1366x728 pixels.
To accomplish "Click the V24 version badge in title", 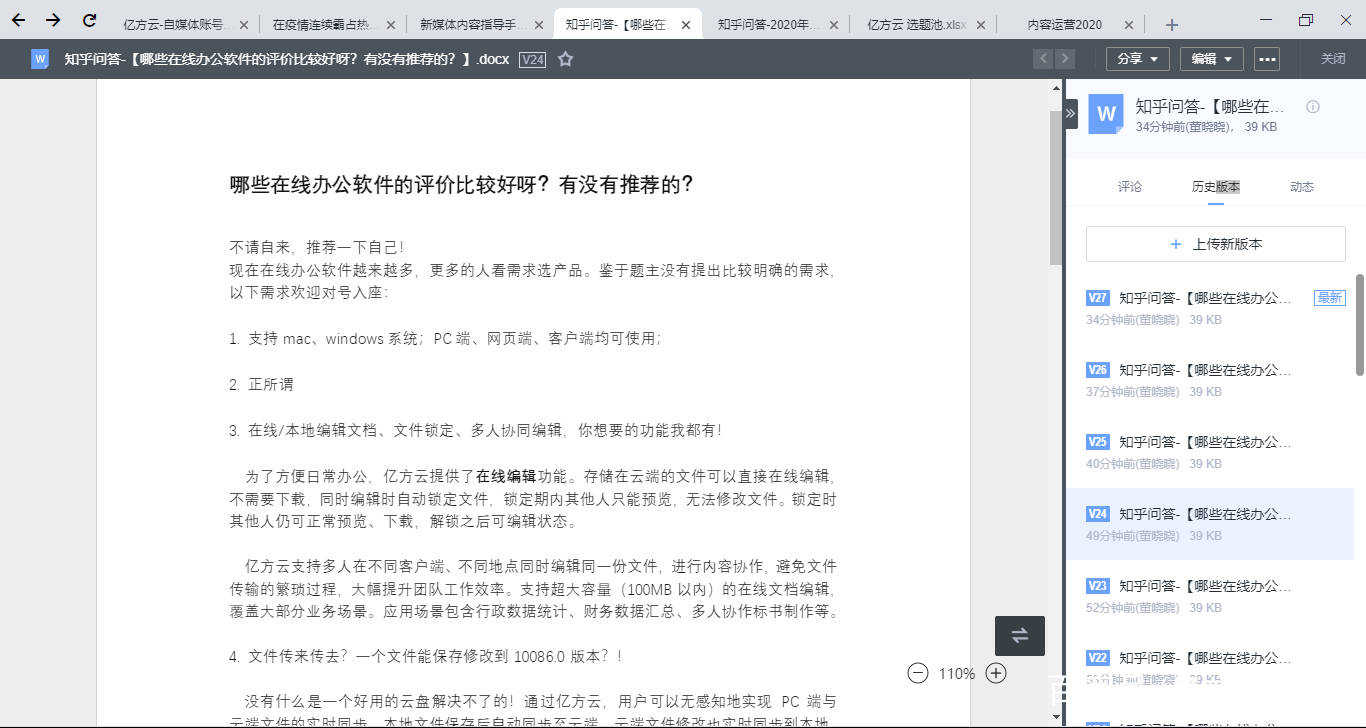I will (533, 59).
